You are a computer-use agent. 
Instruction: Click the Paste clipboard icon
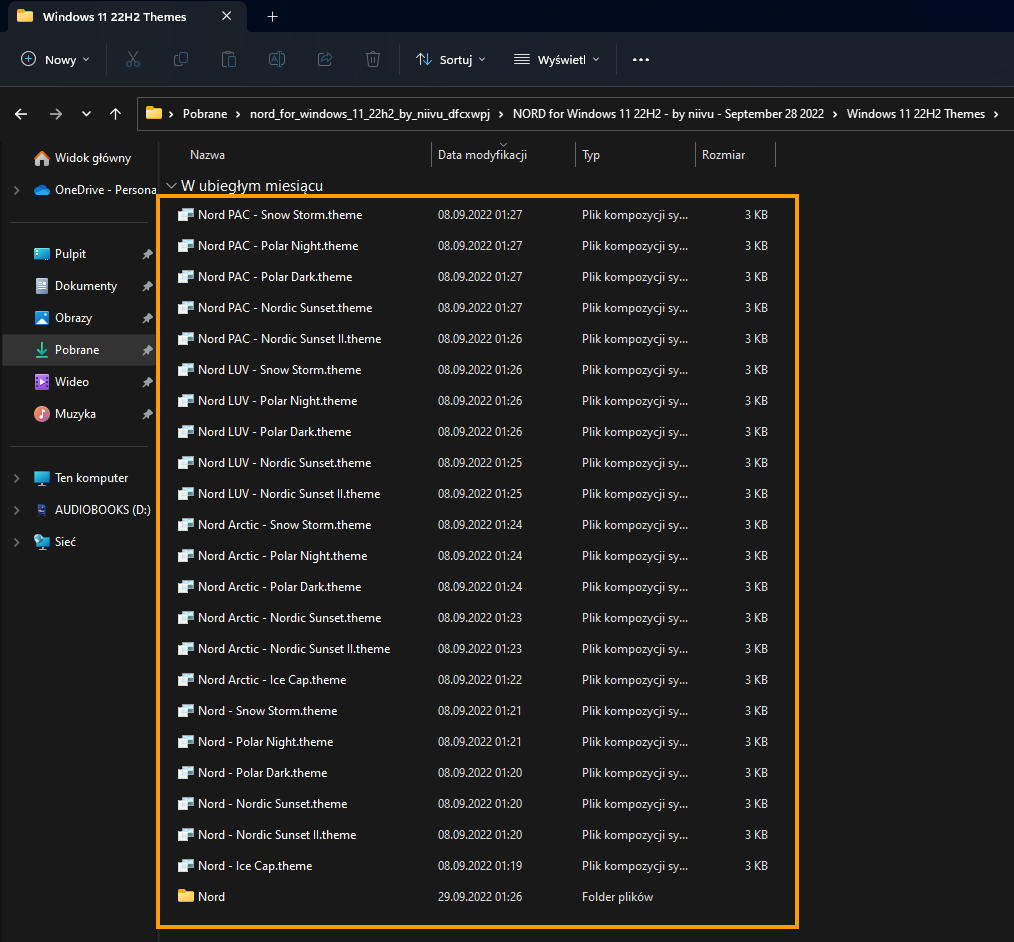tap(229, 59)
